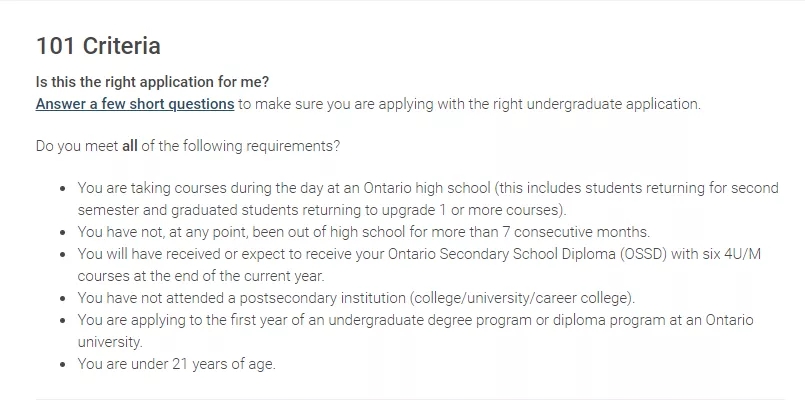Click the "Do you meet" requirements question
Viewport: 805px width, 400px height.
(187, 146)
